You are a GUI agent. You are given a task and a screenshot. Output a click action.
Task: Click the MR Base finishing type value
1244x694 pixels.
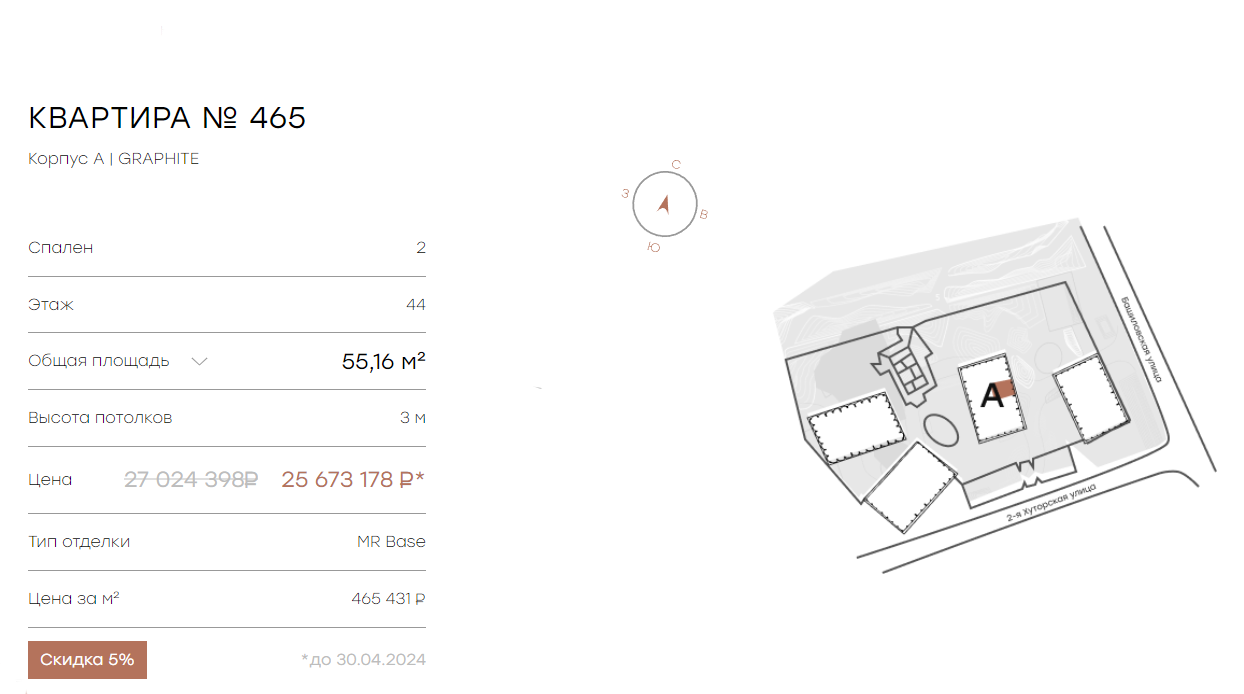coord(391,542)
